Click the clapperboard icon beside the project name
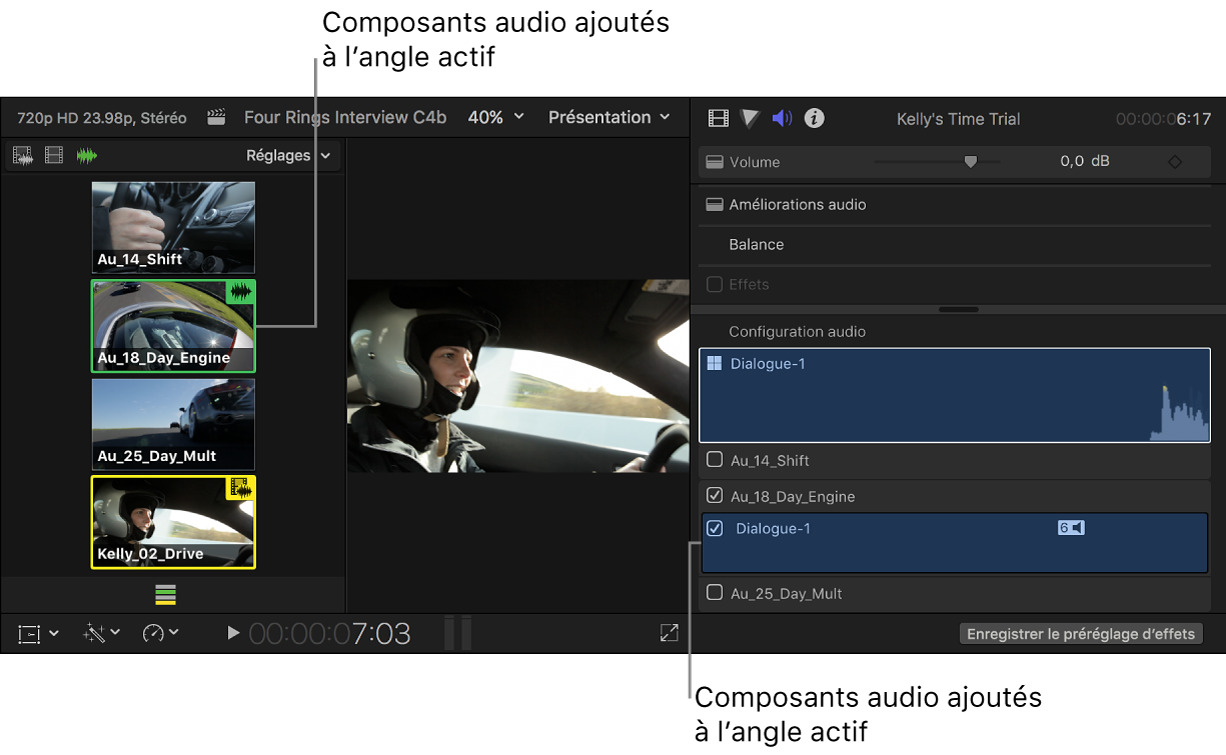The height and width of the screenshot is (755, 1226). coord(216,116)
